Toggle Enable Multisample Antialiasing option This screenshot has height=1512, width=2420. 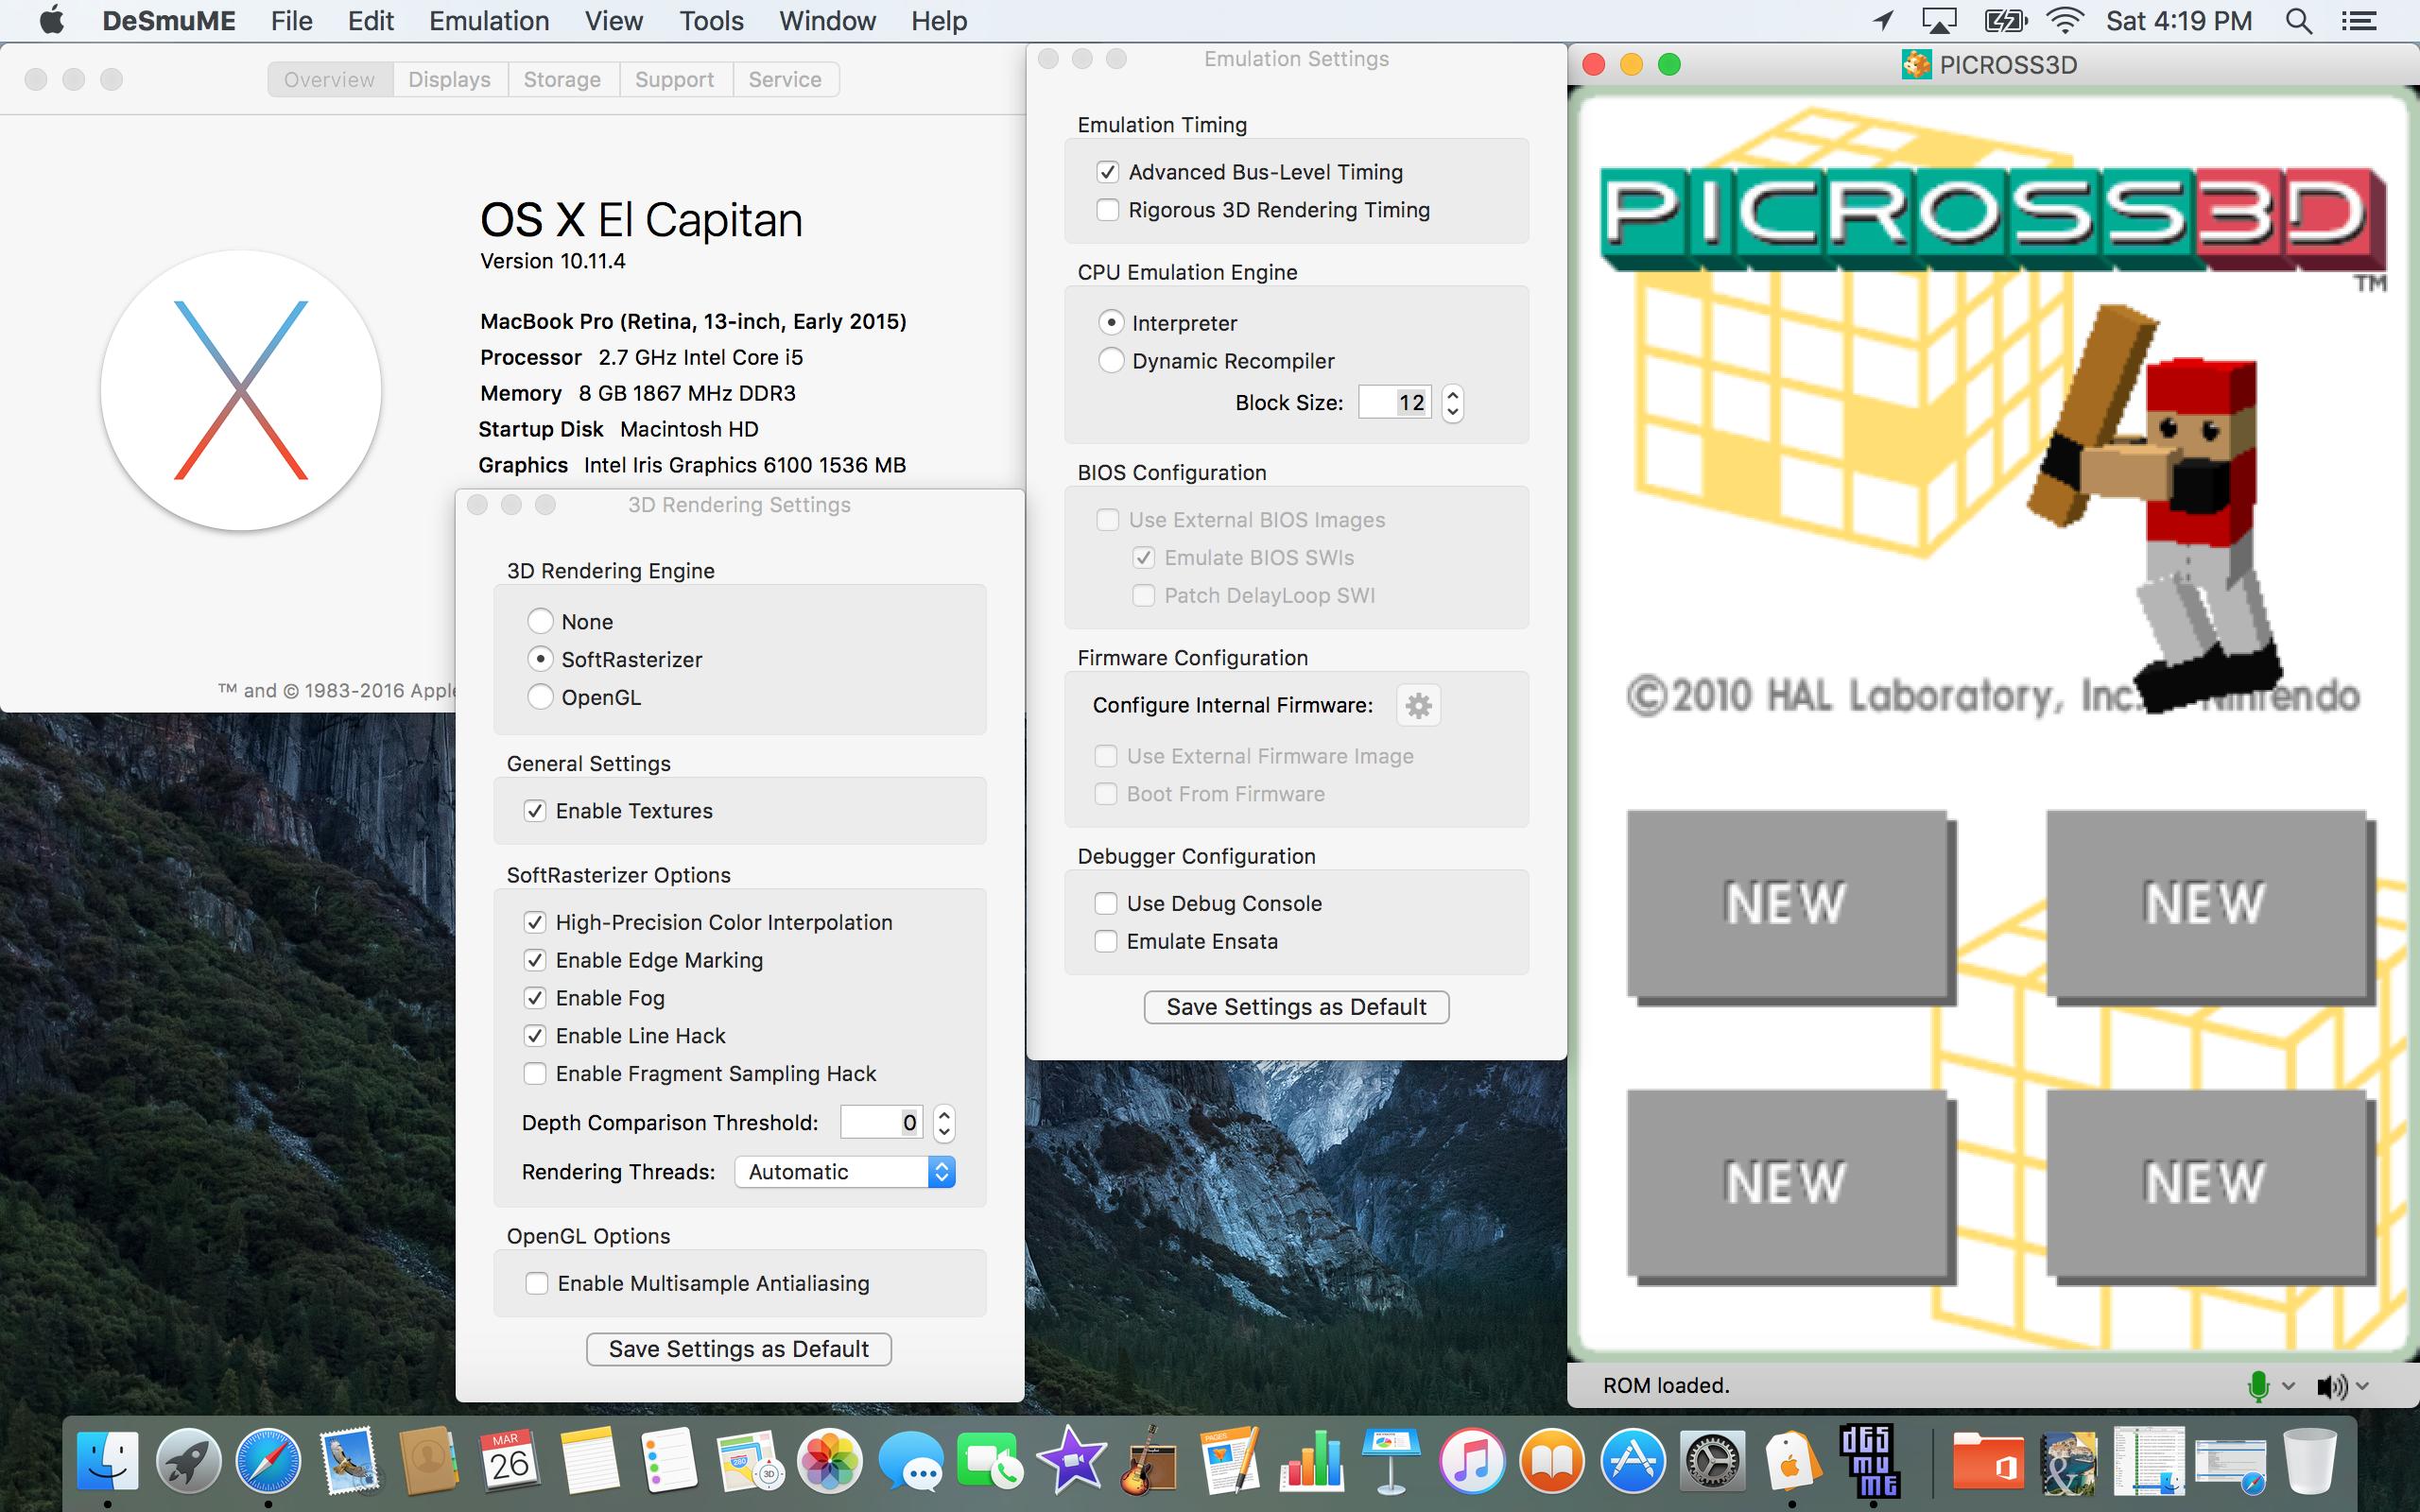click(x=535, y=1280)
